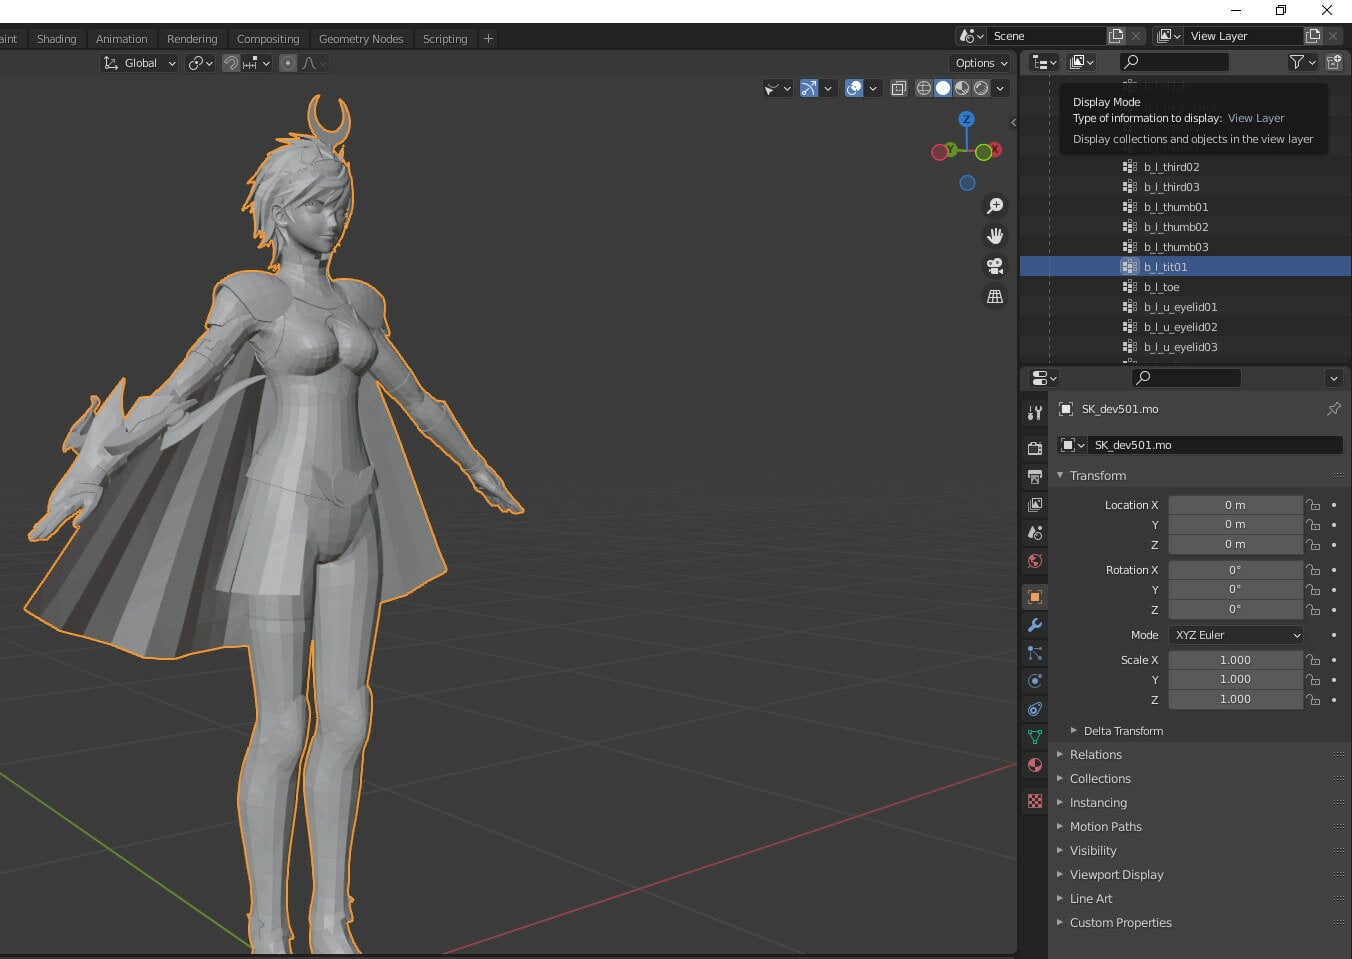Add a new workspace with the plus button
The height and width of the screenshot is (959, 1352).
[x=488, y=39]
